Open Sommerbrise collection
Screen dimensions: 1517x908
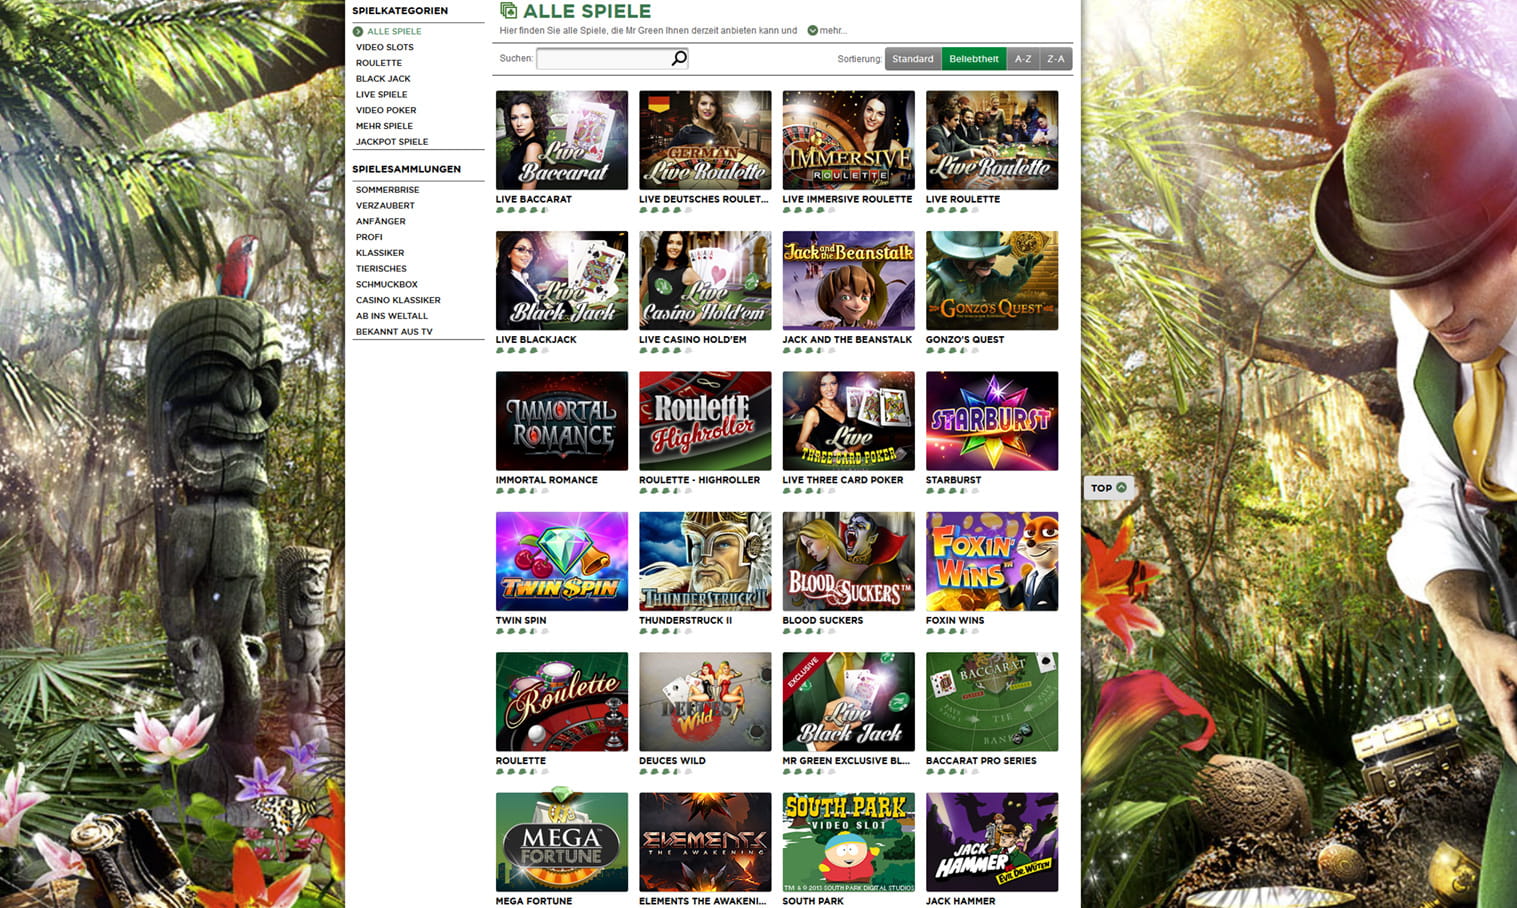pos(388,190)
